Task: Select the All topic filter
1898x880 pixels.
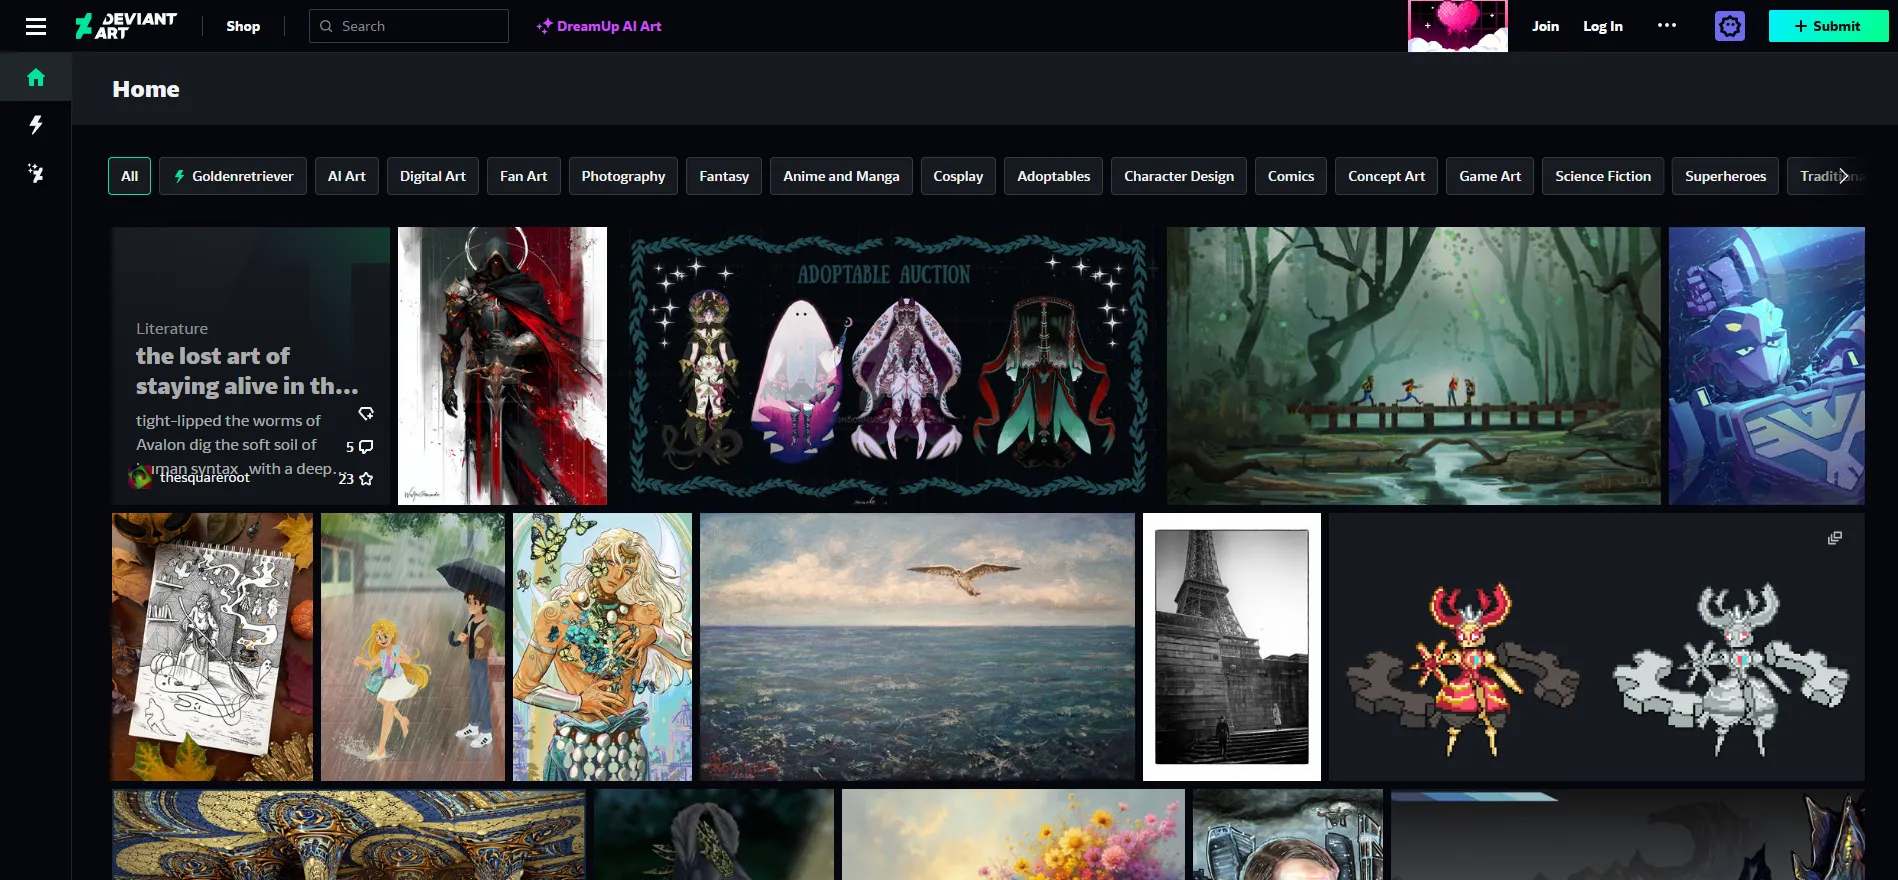Action: pyautogui.click(x=130, y=176)
